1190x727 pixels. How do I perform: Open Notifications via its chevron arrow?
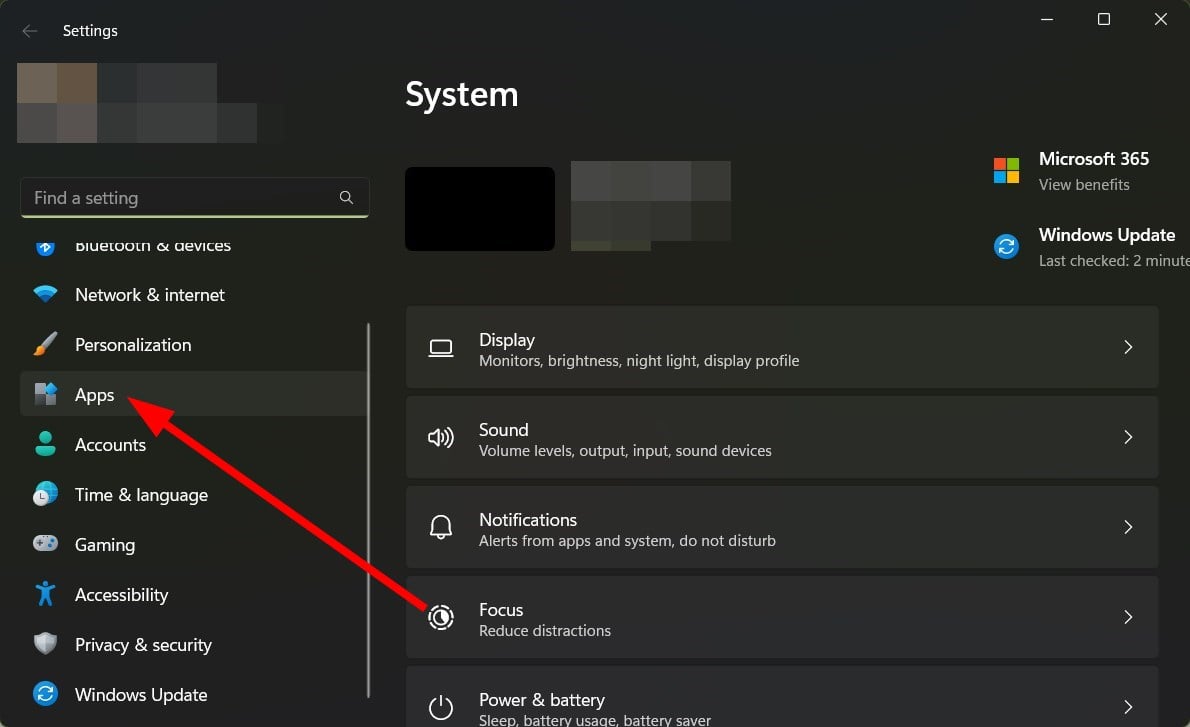[1129, 527]
